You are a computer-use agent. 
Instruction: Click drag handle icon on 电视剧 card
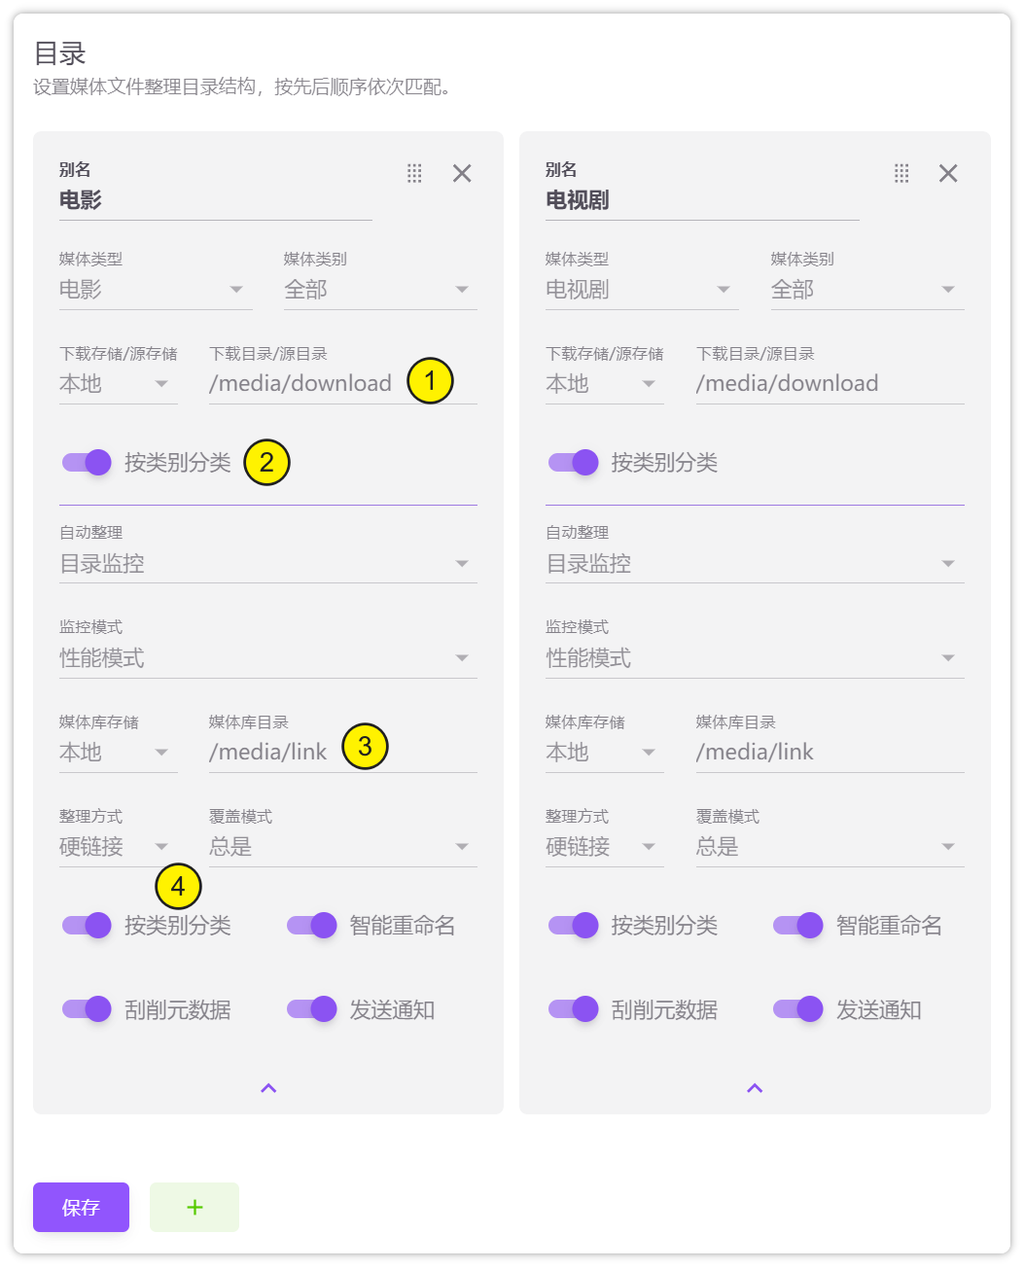tap(901, 174)
